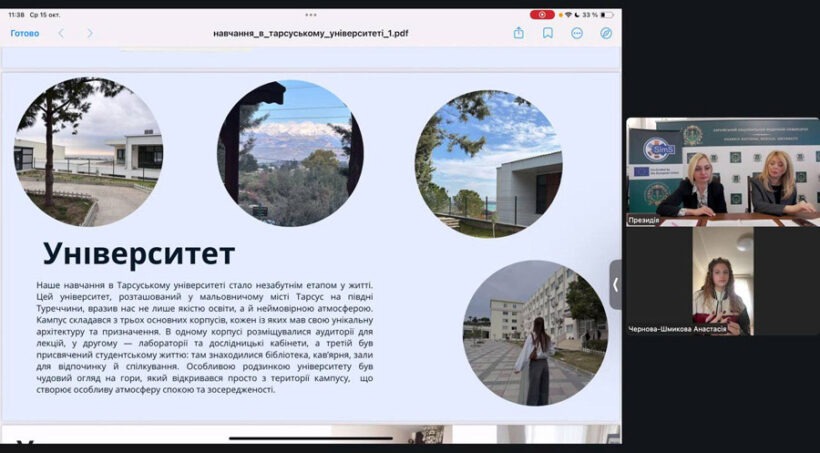The height and width of the screenshot is (453, 820).
Task: Tap the Університет heading
Action: point(138,254)
